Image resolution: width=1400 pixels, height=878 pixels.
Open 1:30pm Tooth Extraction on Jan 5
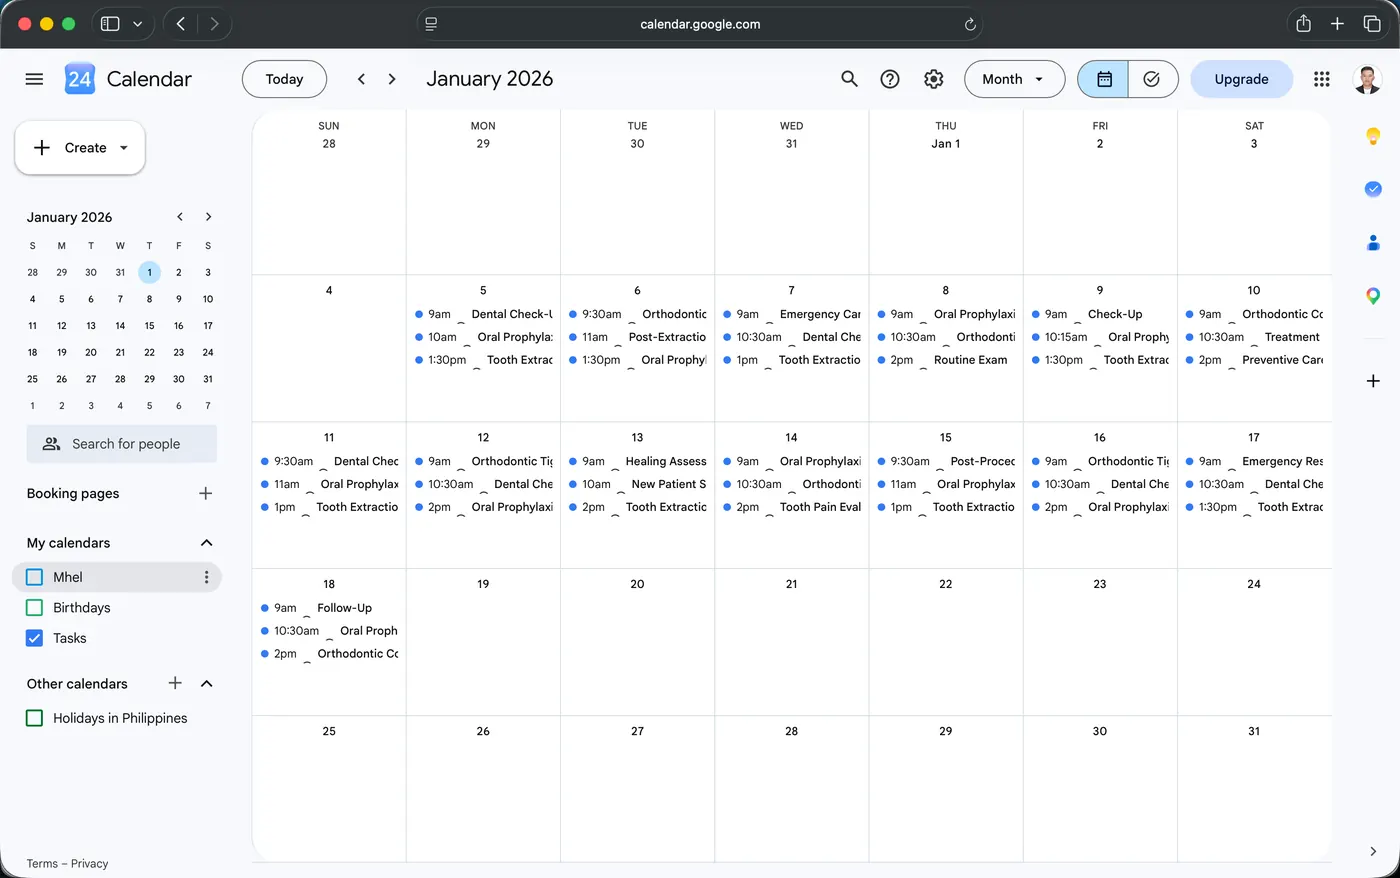[483, 360]
